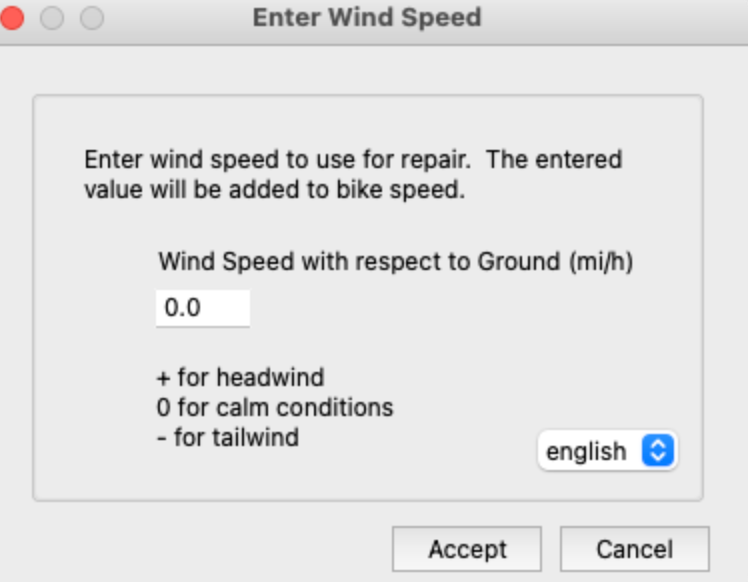Click the greyed-out minimize window button
The image size is (748, 582).
tap(52, 18)
